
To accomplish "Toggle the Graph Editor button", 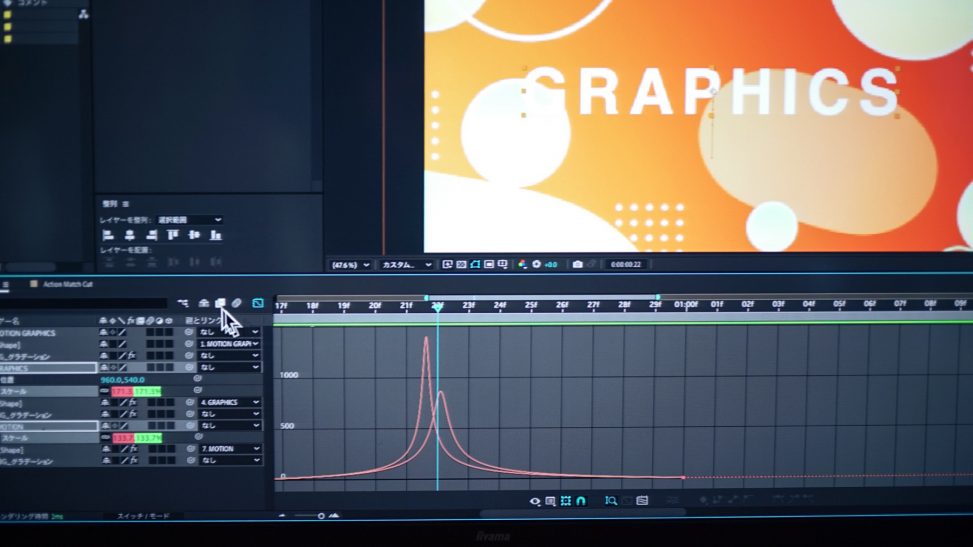I will [x=258, y=303].
